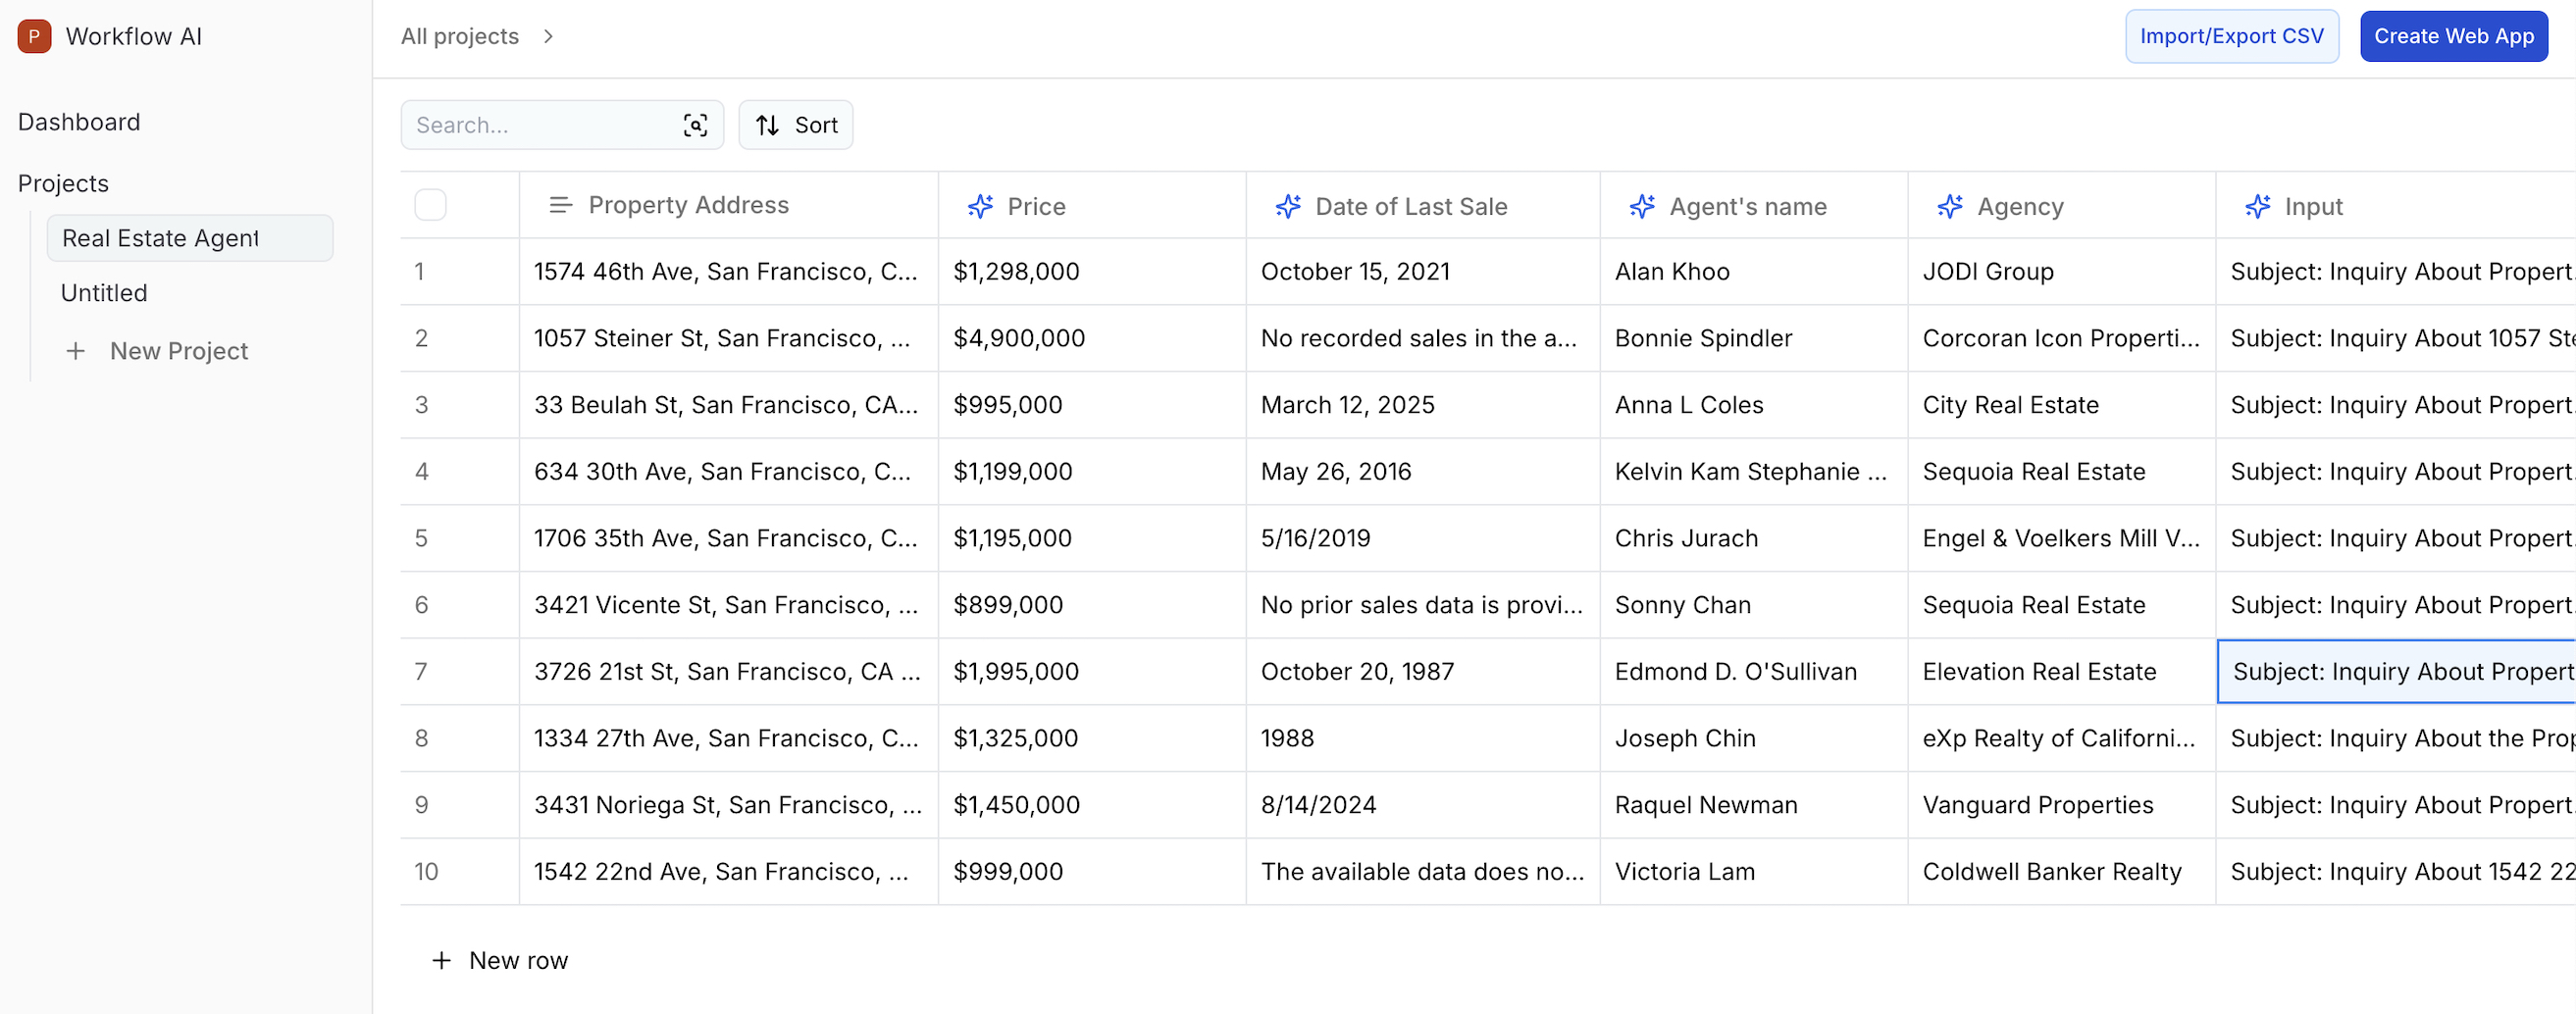Image resolution: width=2576 pixels, height=1014 pixels.
Task: Open the Sort options
Action: [796, 125]
